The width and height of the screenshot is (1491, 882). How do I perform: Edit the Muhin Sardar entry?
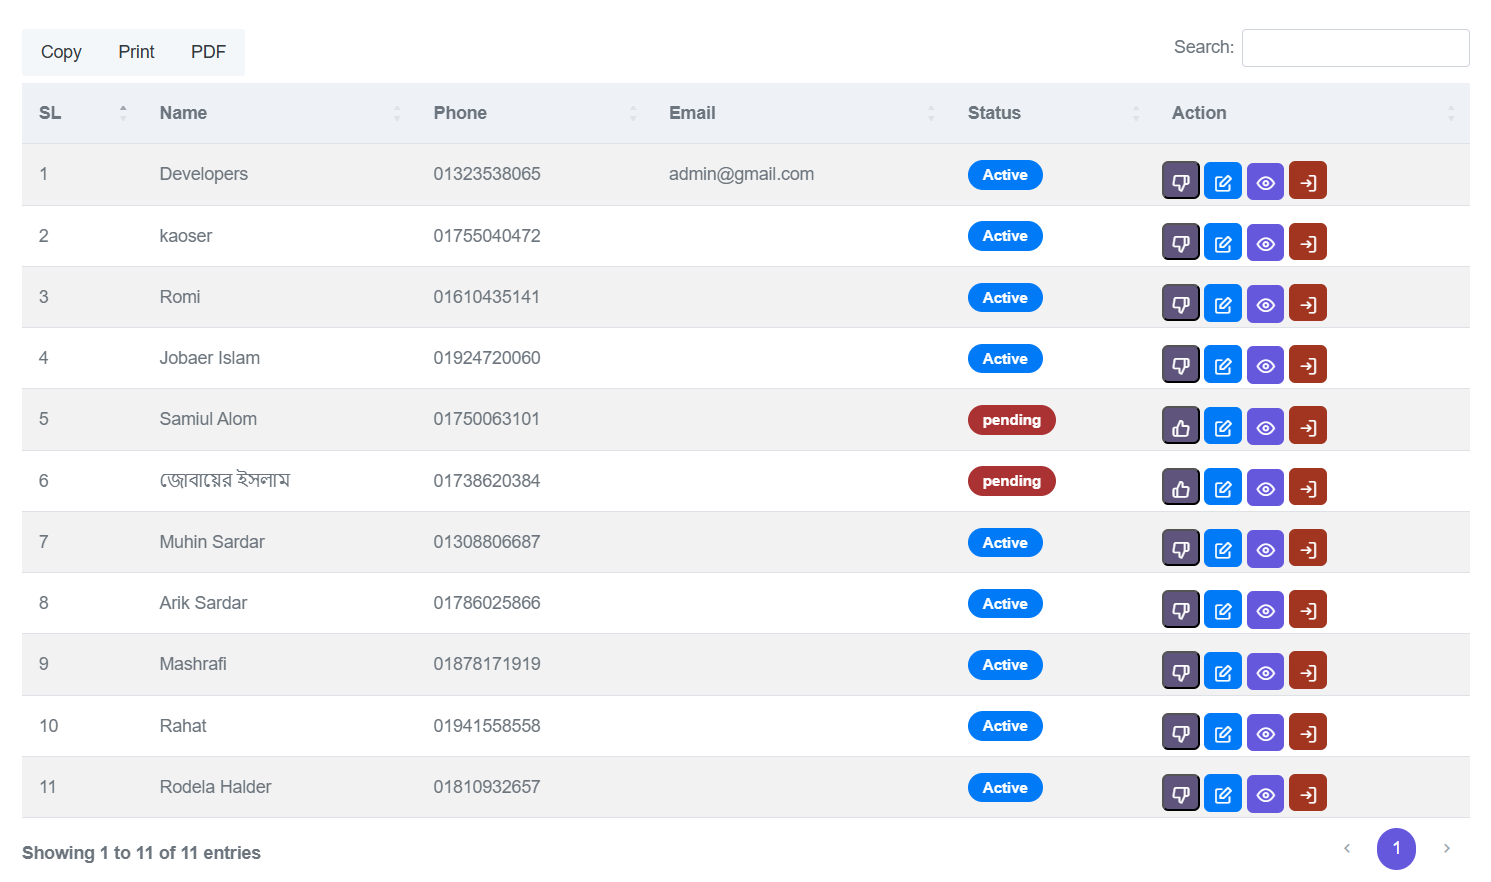click(x=1222, y=549)
